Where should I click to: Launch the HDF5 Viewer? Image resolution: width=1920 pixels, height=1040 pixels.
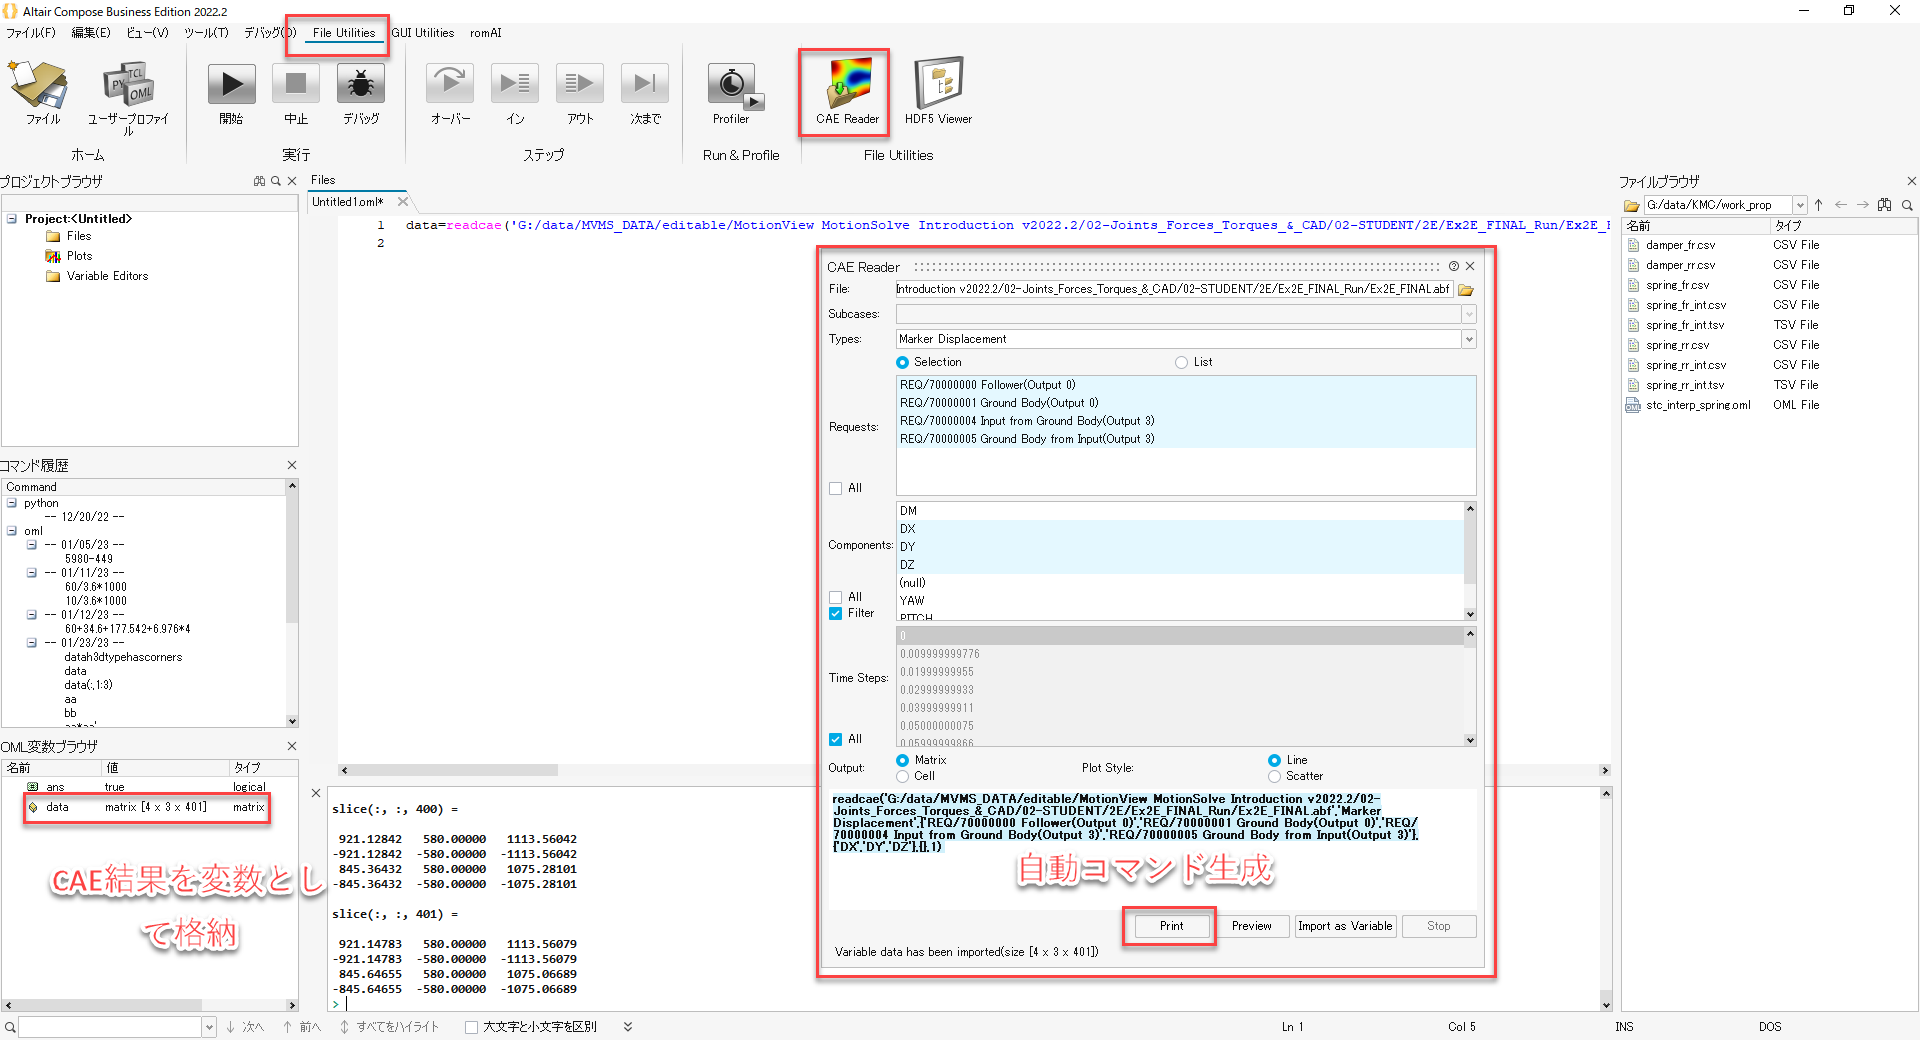tap(938, 91)
